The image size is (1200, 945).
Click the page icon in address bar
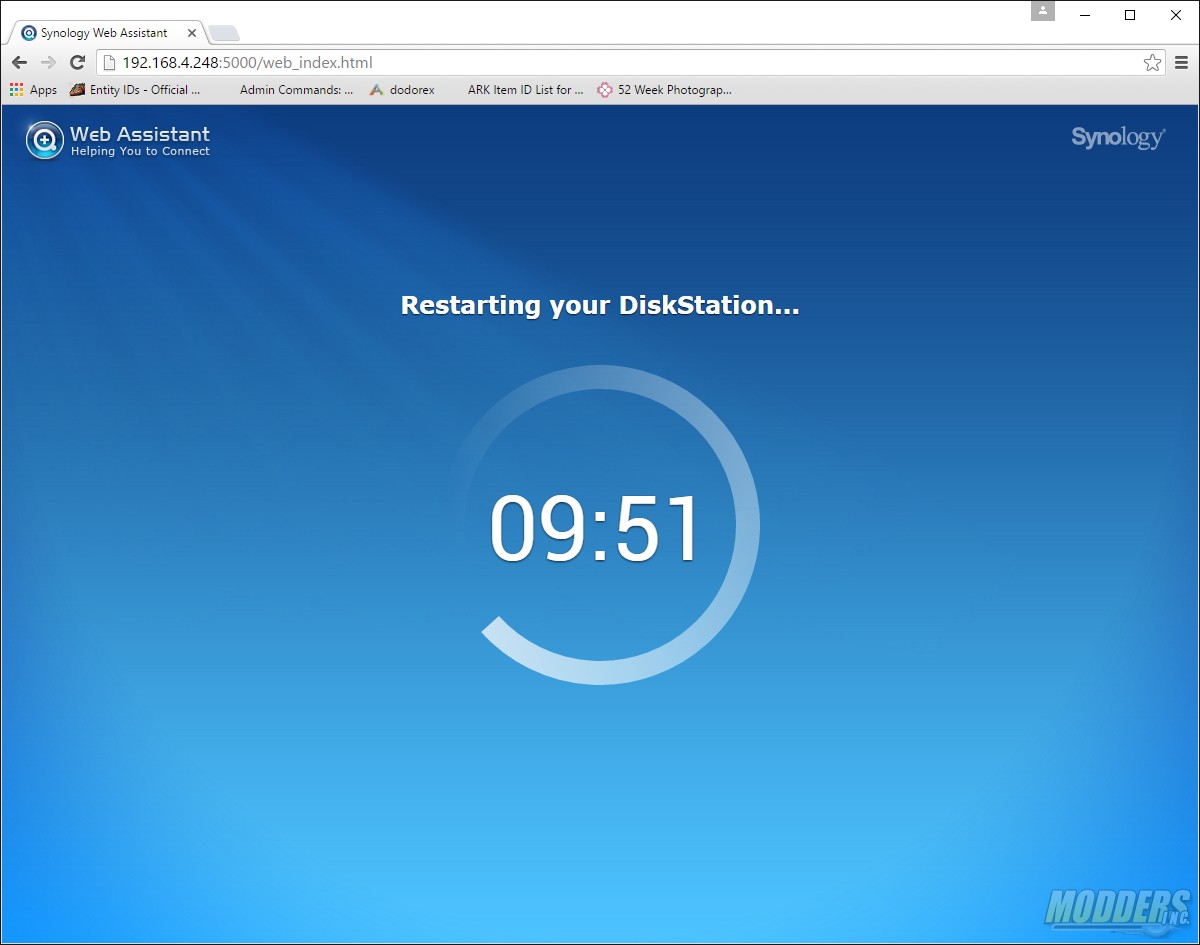pyautogui.click(x=110, y=62)
